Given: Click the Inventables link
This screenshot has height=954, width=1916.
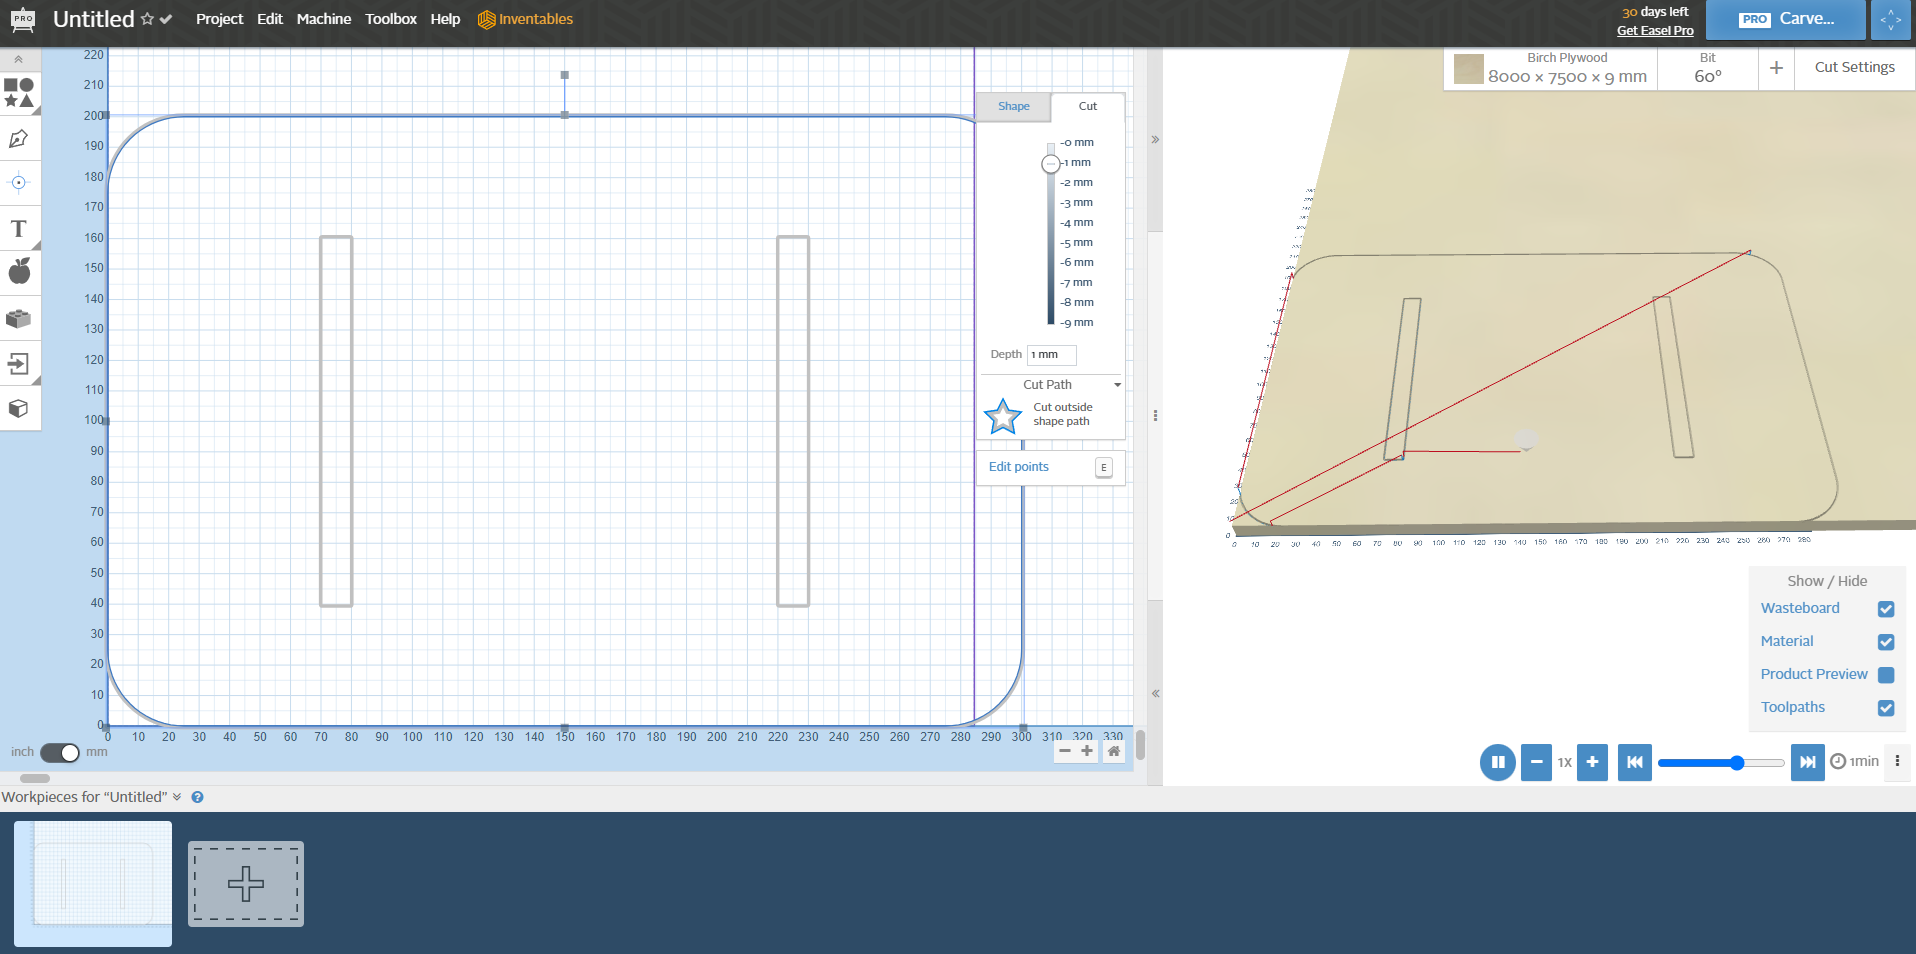Looking at the screenshot, I should pyautogui.click(x=526, y=19).
